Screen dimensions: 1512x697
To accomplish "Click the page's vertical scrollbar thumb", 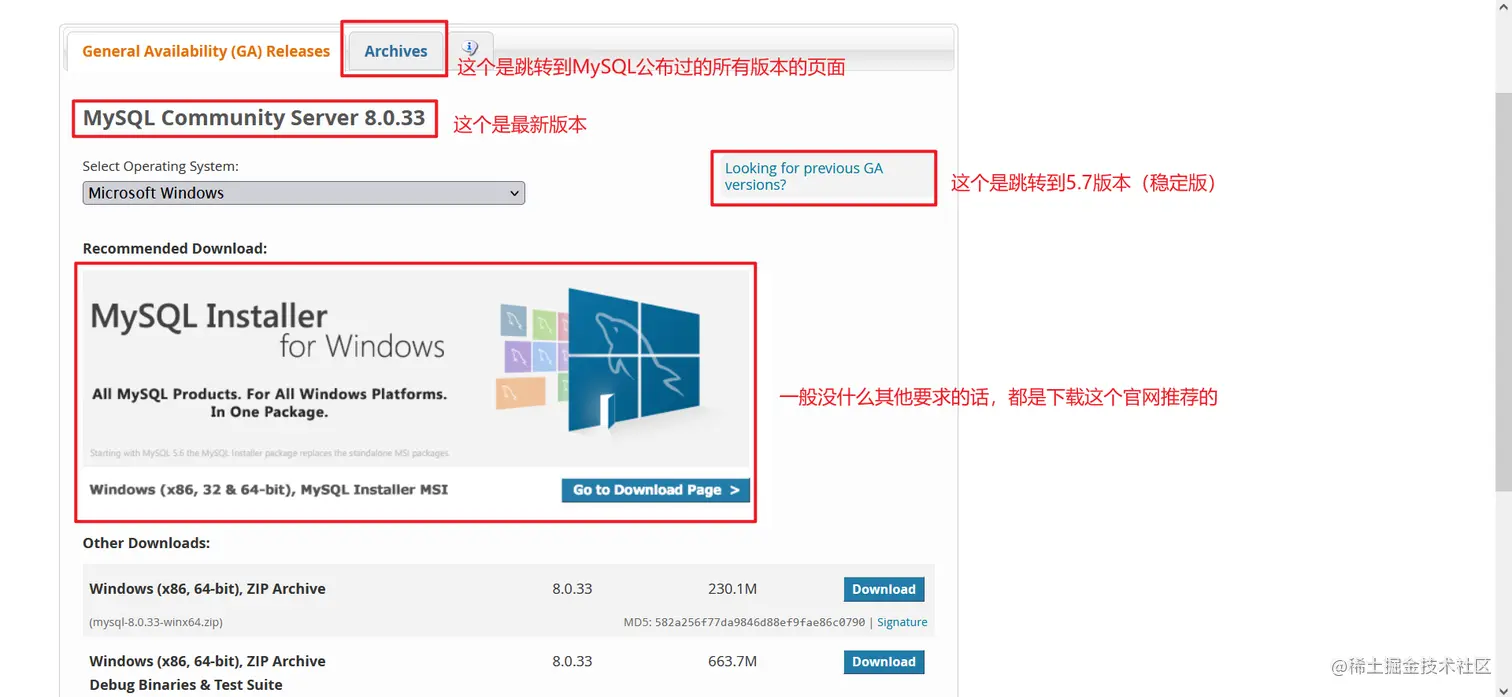I will coord(1503,290).
